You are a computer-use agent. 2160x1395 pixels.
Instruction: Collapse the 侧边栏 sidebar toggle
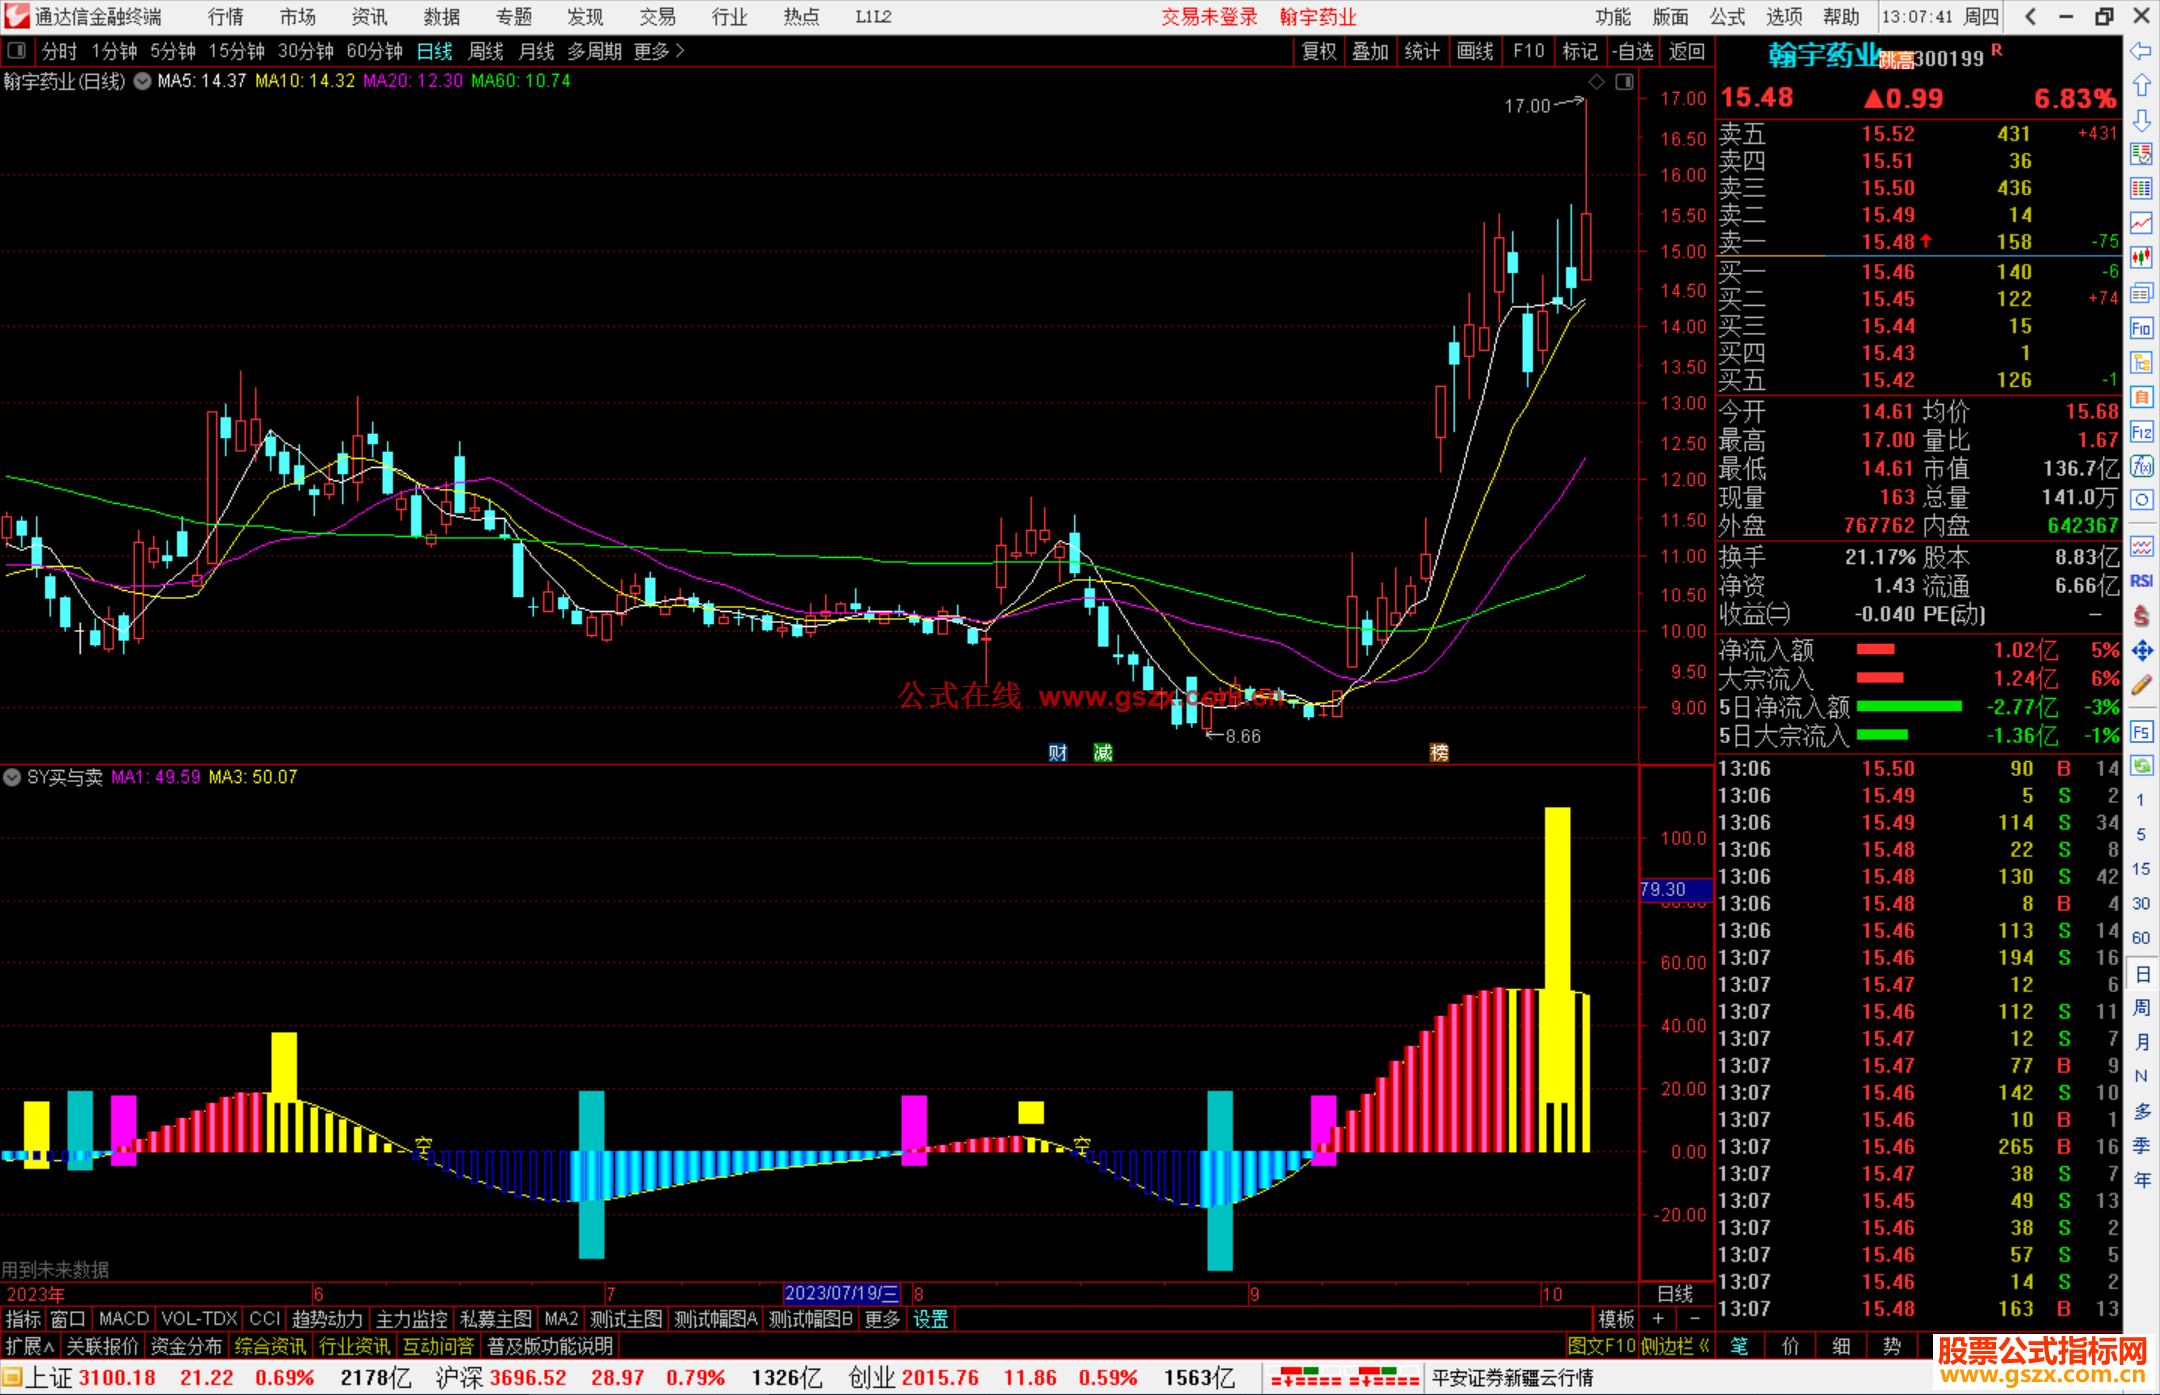coord(1675,1346)
